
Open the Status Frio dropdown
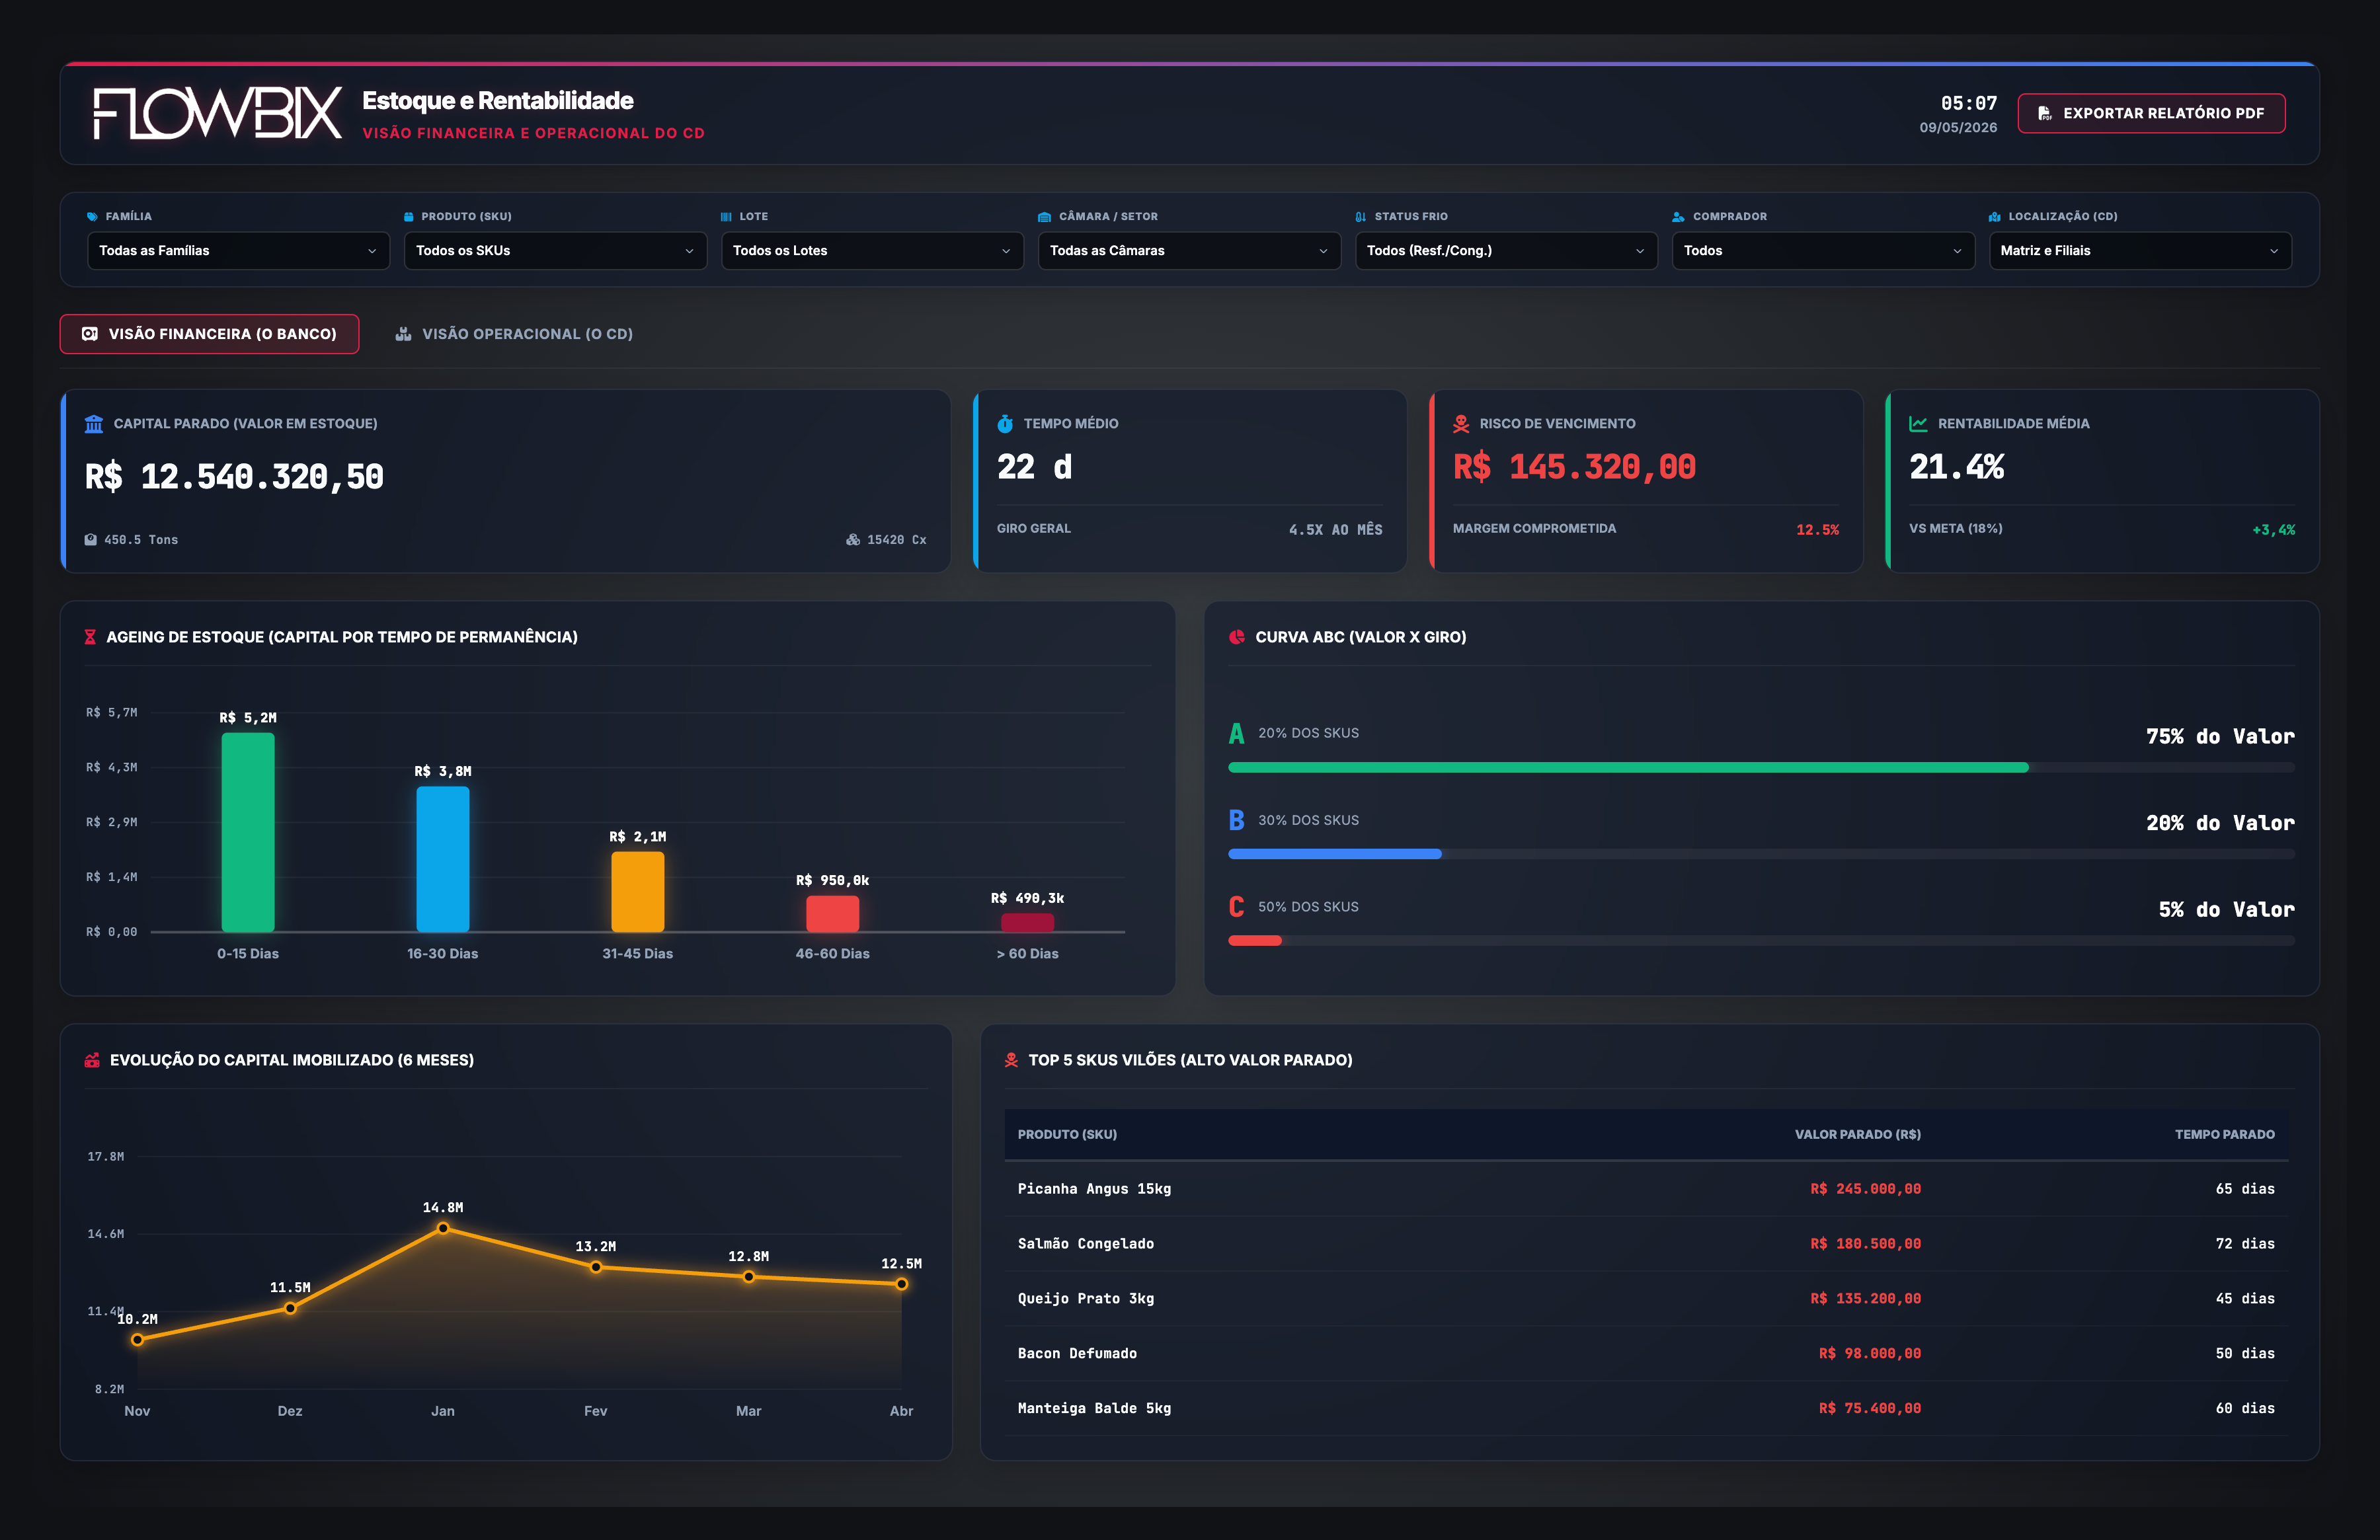[1506, 251]
